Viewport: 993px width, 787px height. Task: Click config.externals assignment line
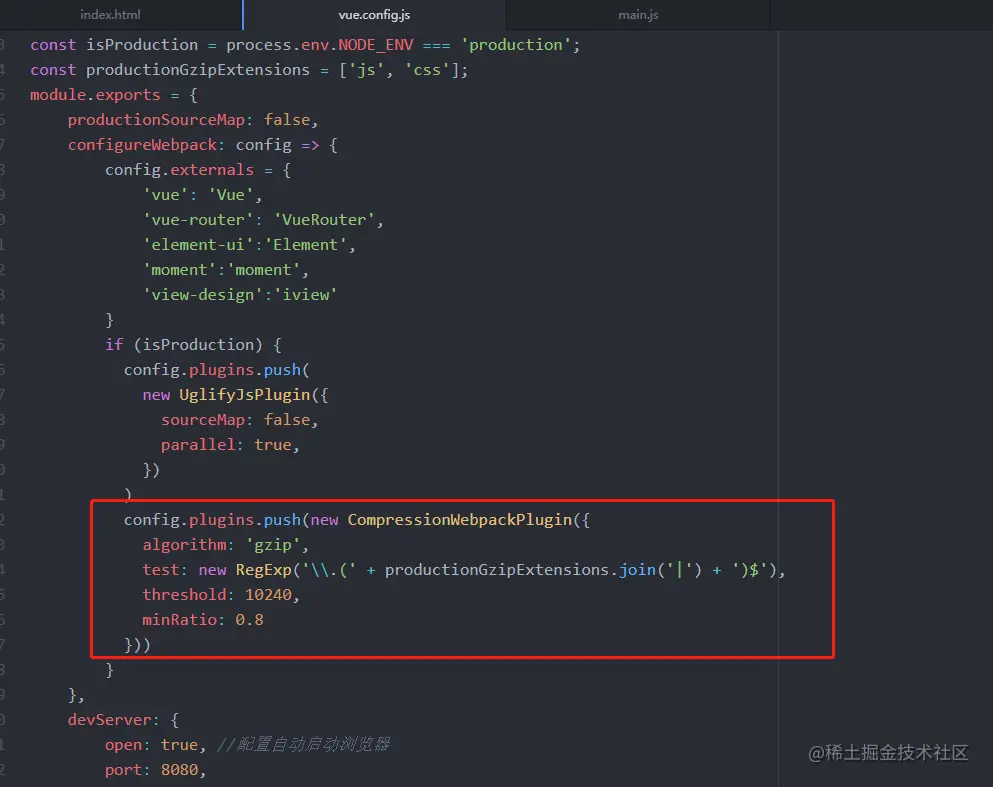(x=198, y=170)
